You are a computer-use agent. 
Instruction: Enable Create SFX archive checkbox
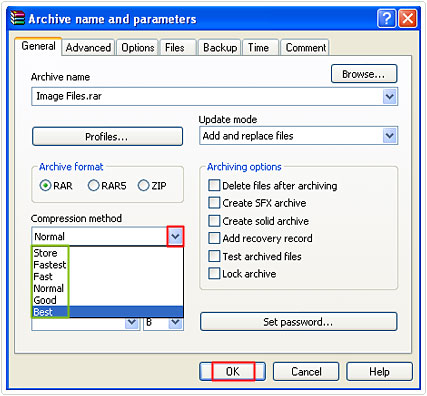pyautogui.click(x=214, y=203)
